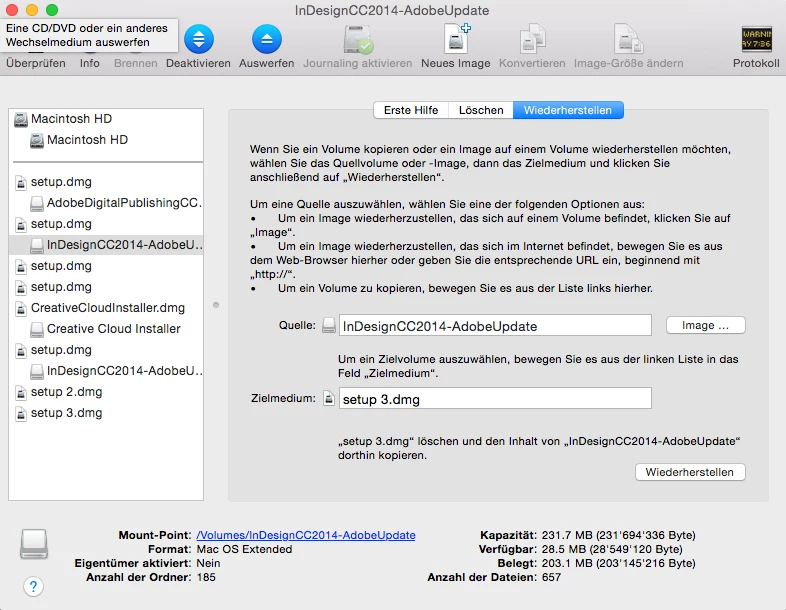Click the Überprüfen toolbar label
This screenshot has width=786, height=610.
[36, 63]
